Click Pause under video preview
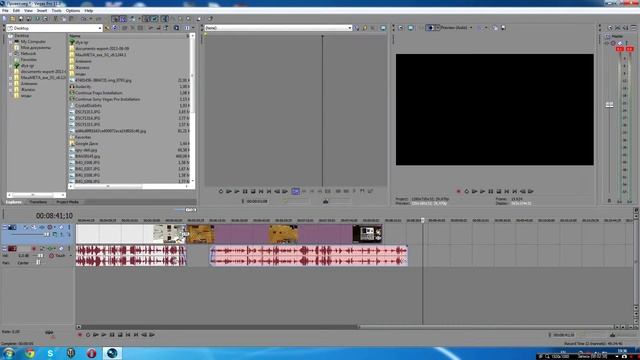 coord(491,191)
